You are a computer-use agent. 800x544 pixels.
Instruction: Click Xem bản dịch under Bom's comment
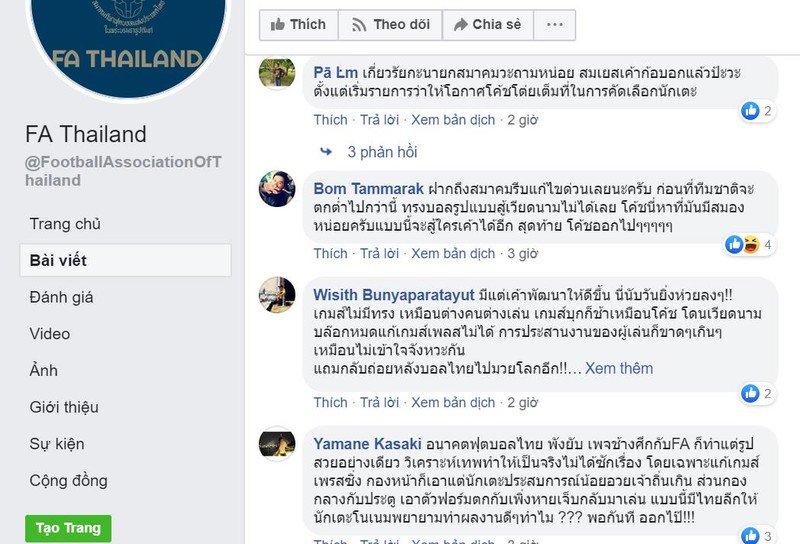453,254
